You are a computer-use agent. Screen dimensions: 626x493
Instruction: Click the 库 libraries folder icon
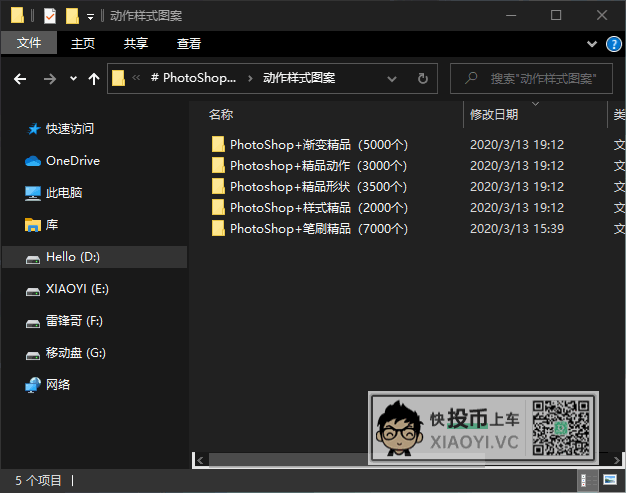(x=33, y=225)
